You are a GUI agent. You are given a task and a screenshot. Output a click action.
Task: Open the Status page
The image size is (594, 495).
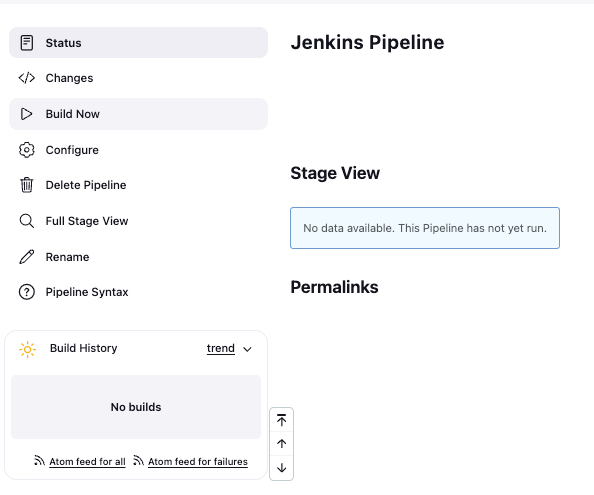pyautogui.click(x=138, y=42)
